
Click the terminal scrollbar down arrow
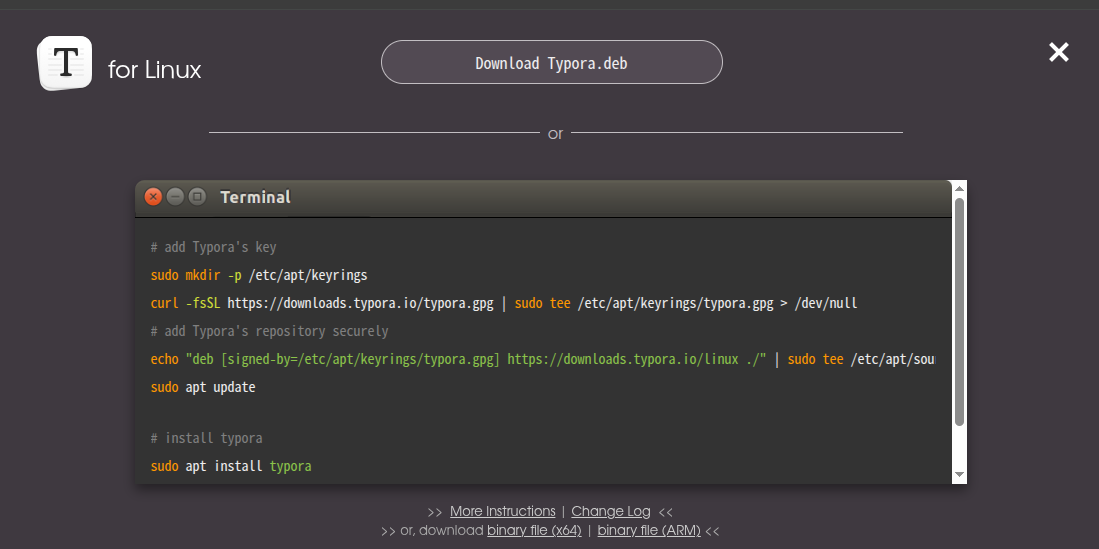tap(960, 475)
